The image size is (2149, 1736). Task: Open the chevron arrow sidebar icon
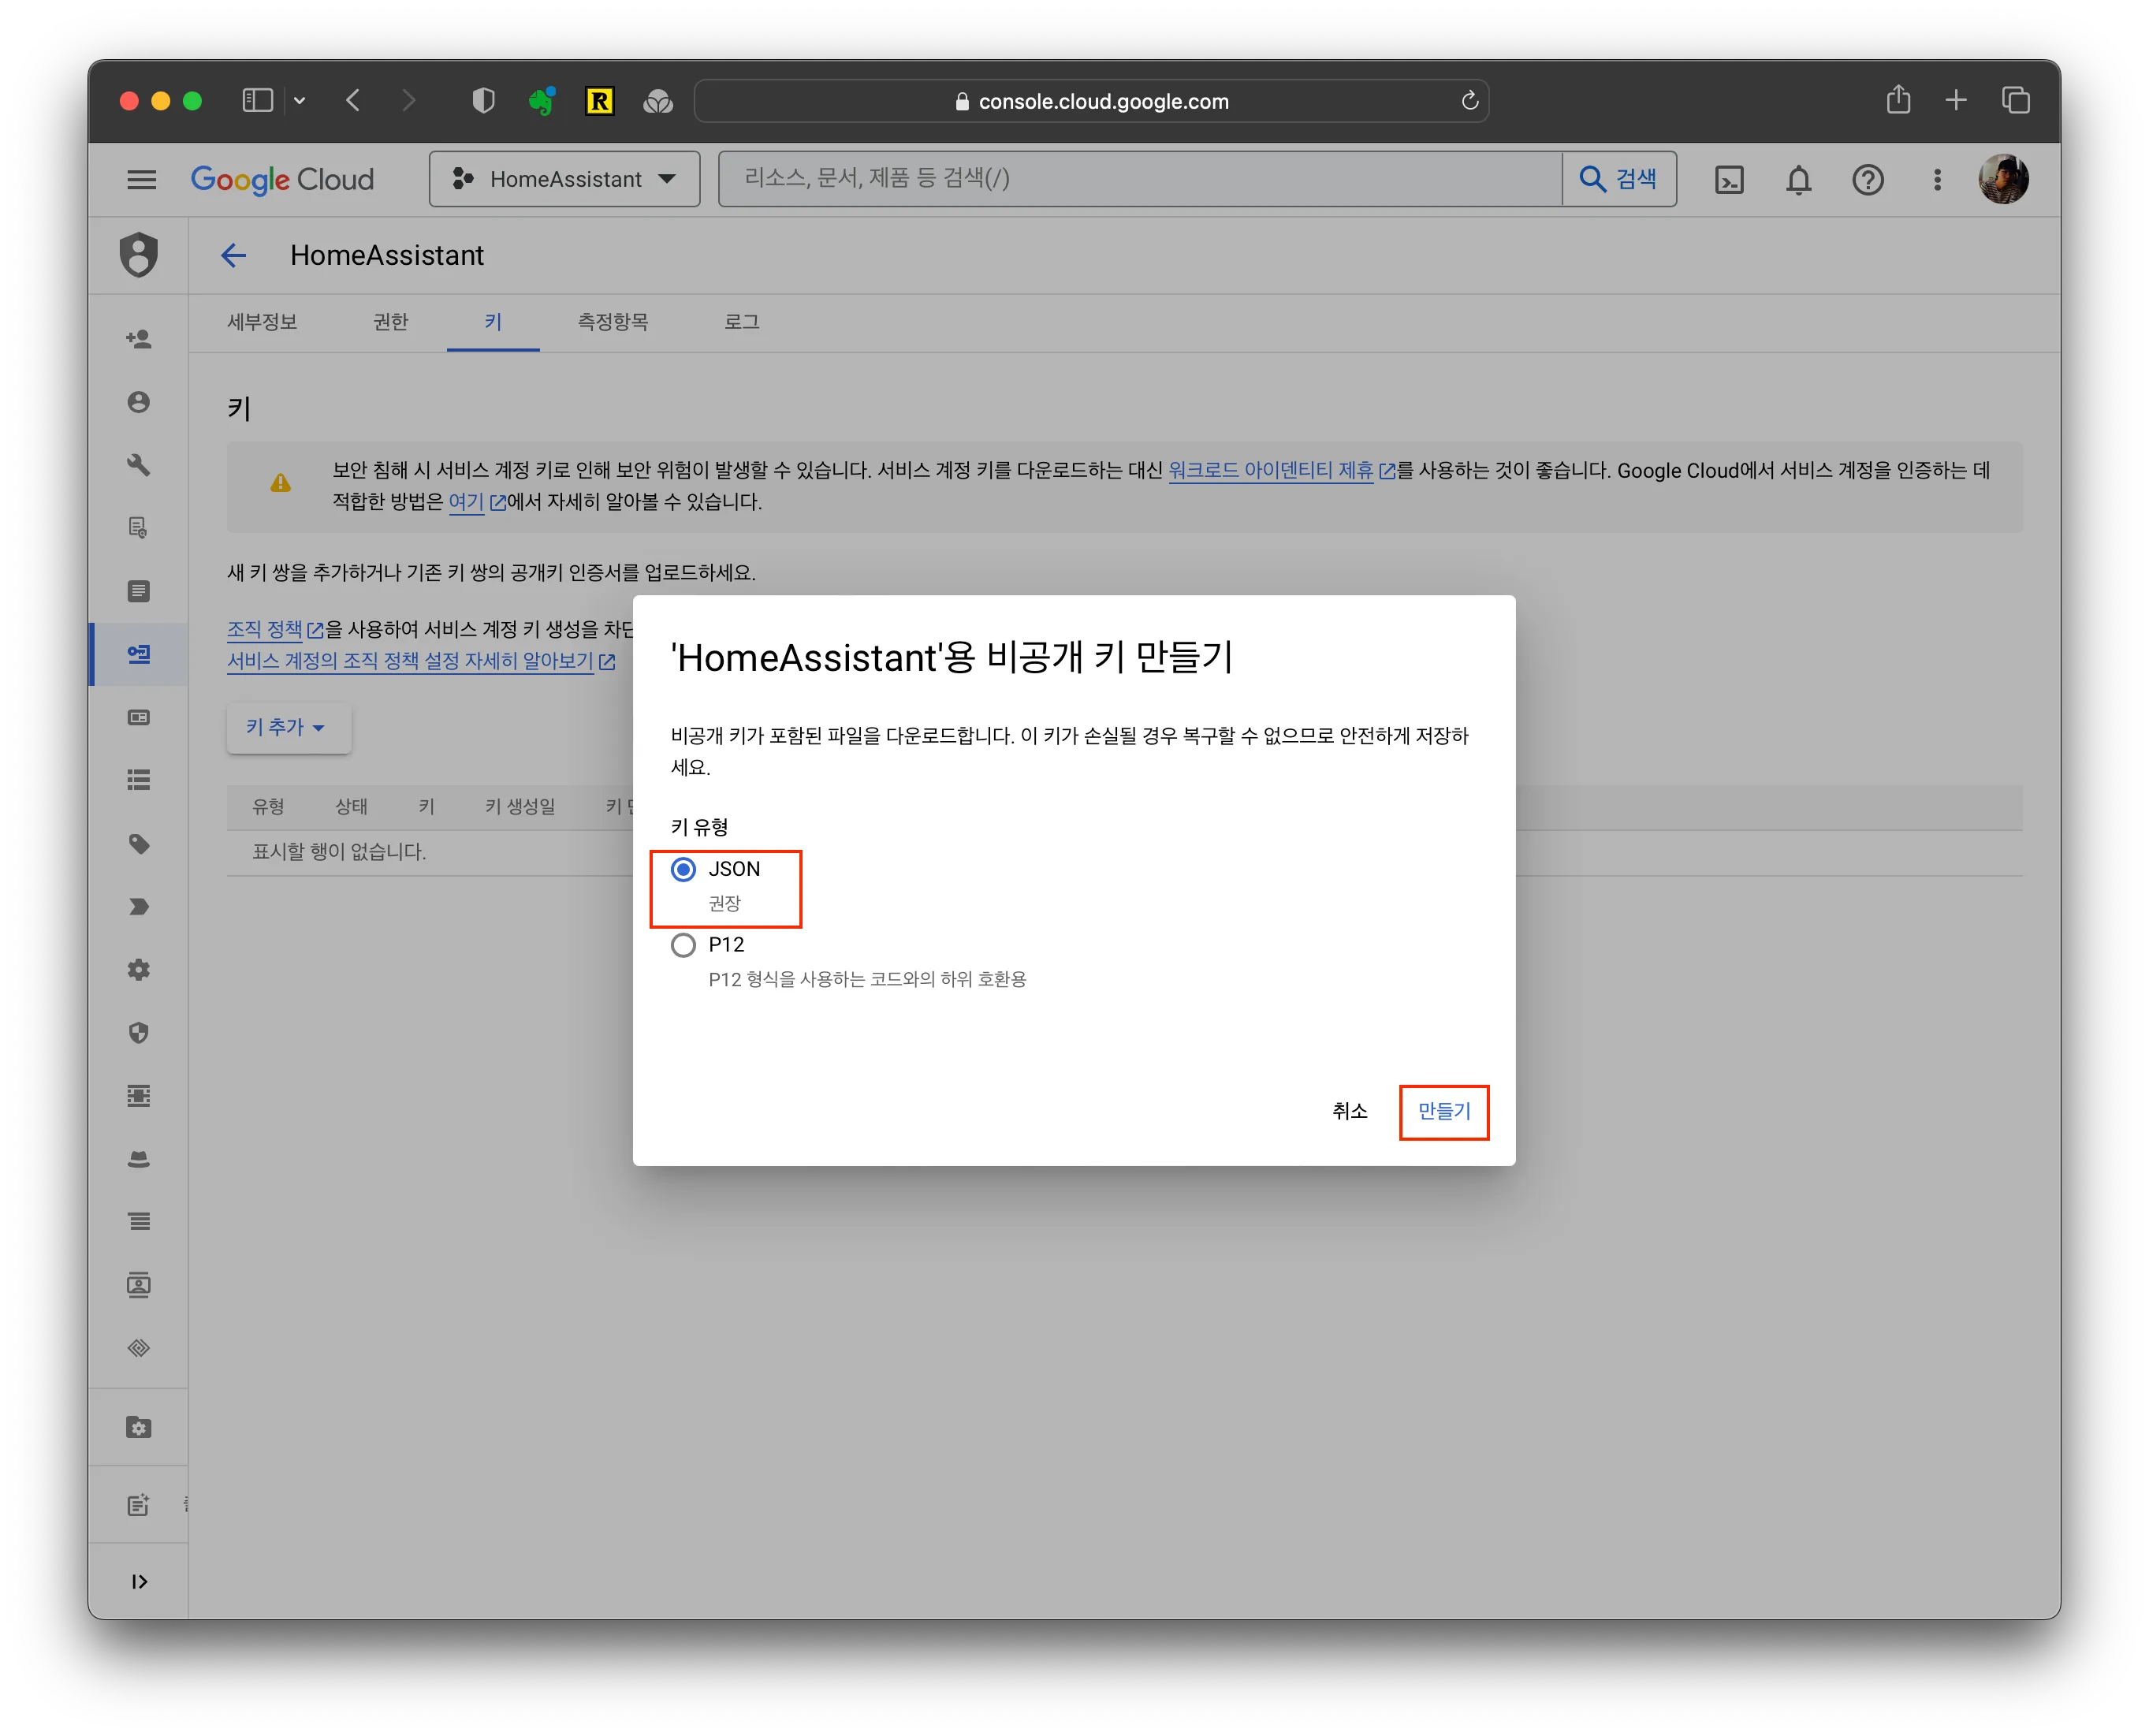pos(139,907)
